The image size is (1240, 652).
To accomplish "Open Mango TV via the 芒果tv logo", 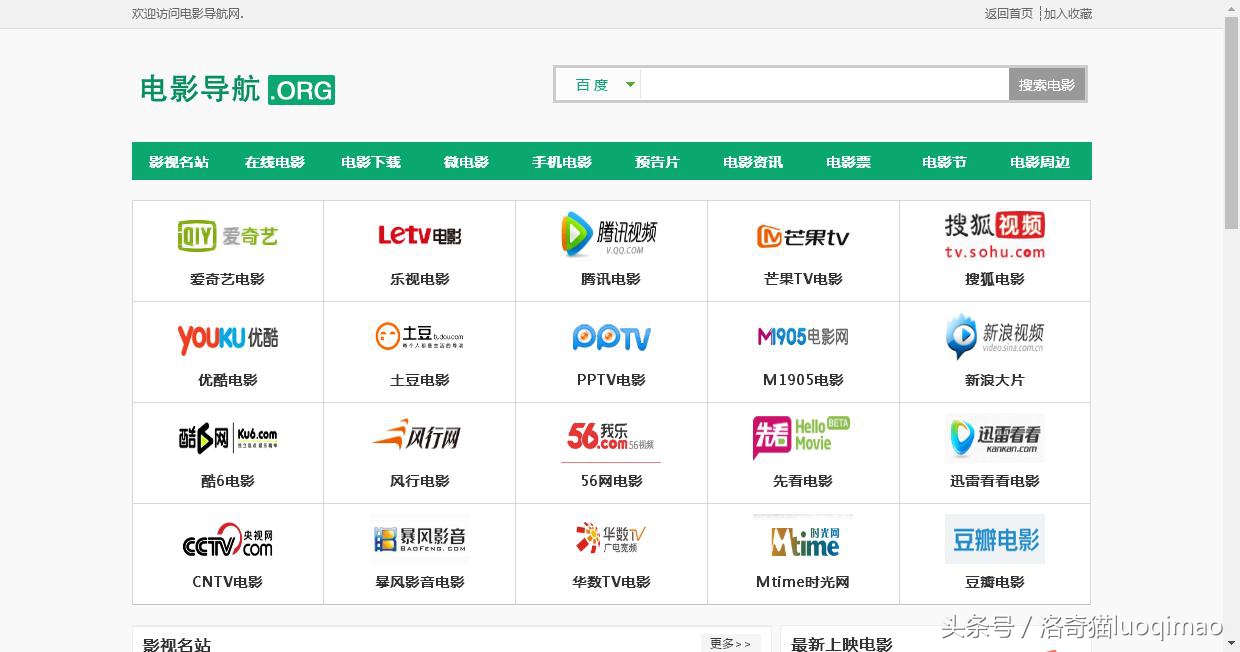I will (802, 236).
